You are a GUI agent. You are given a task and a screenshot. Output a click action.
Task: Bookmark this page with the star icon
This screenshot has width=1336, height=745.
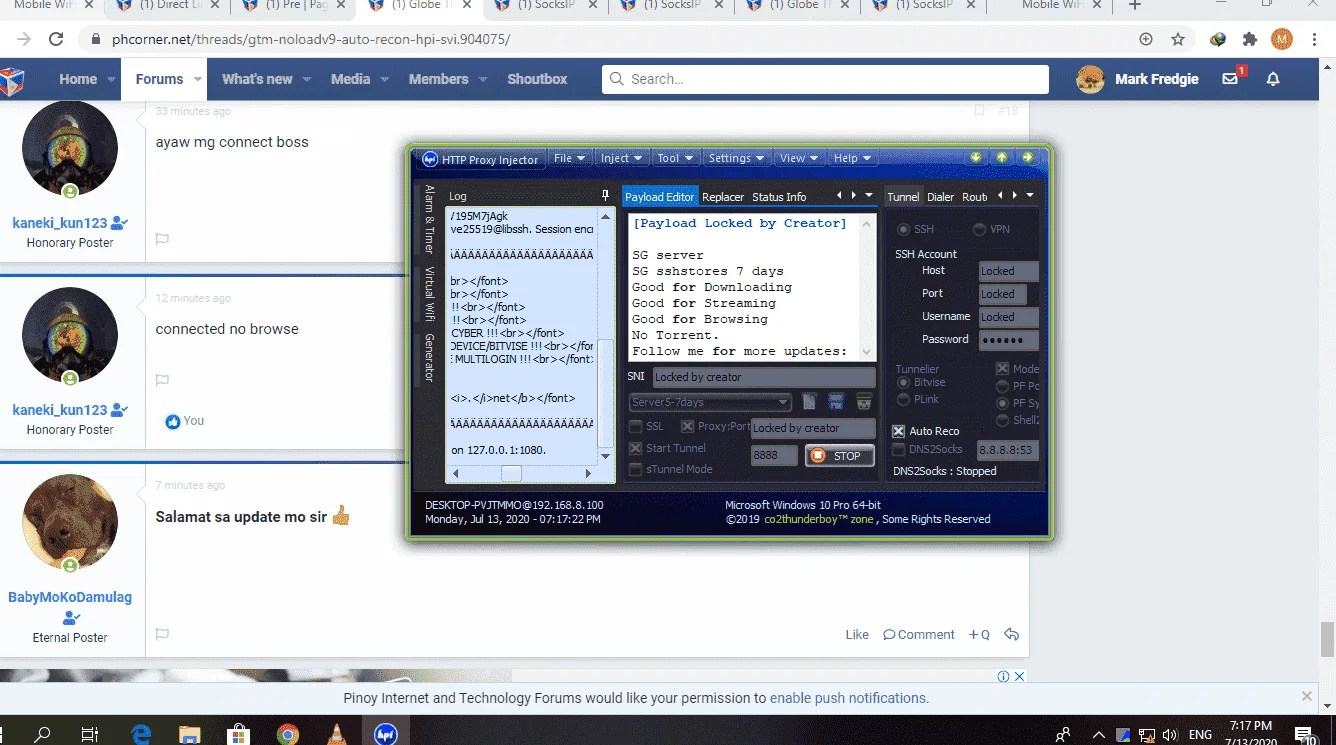click(1178, 40)
